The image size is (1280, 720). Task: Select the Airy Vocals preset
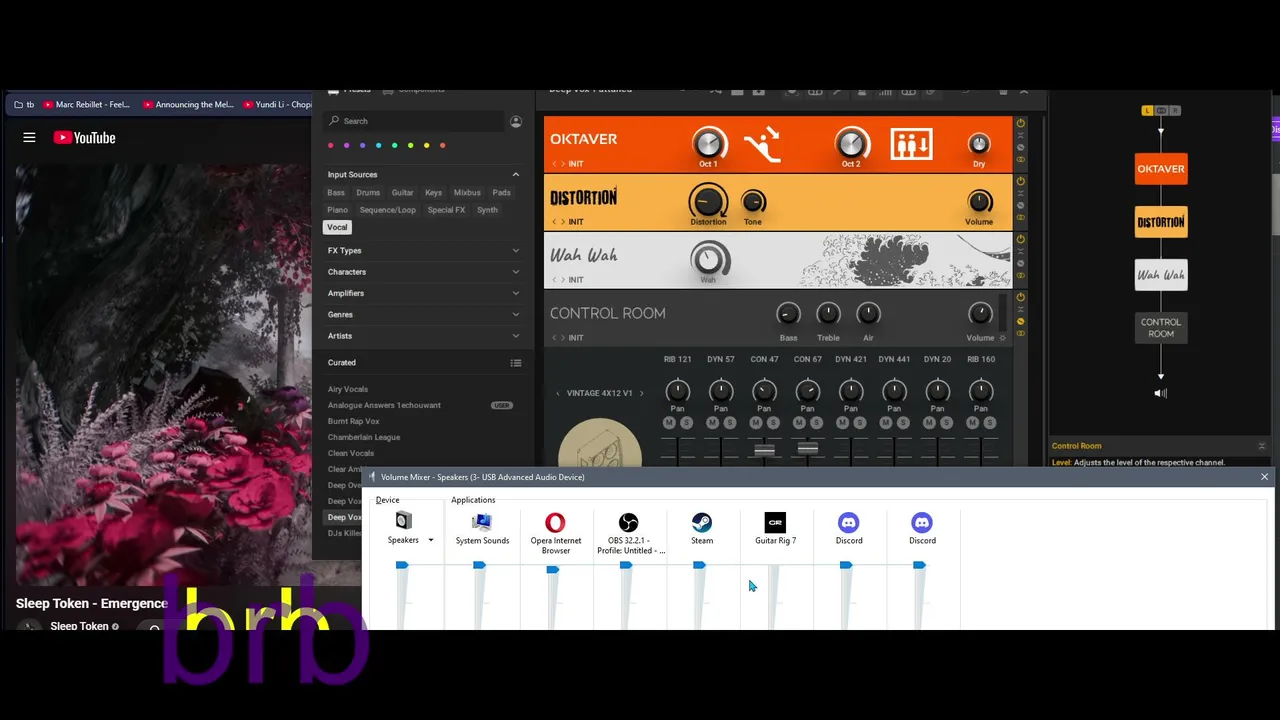pyautogui.click(x=348, y=389)
